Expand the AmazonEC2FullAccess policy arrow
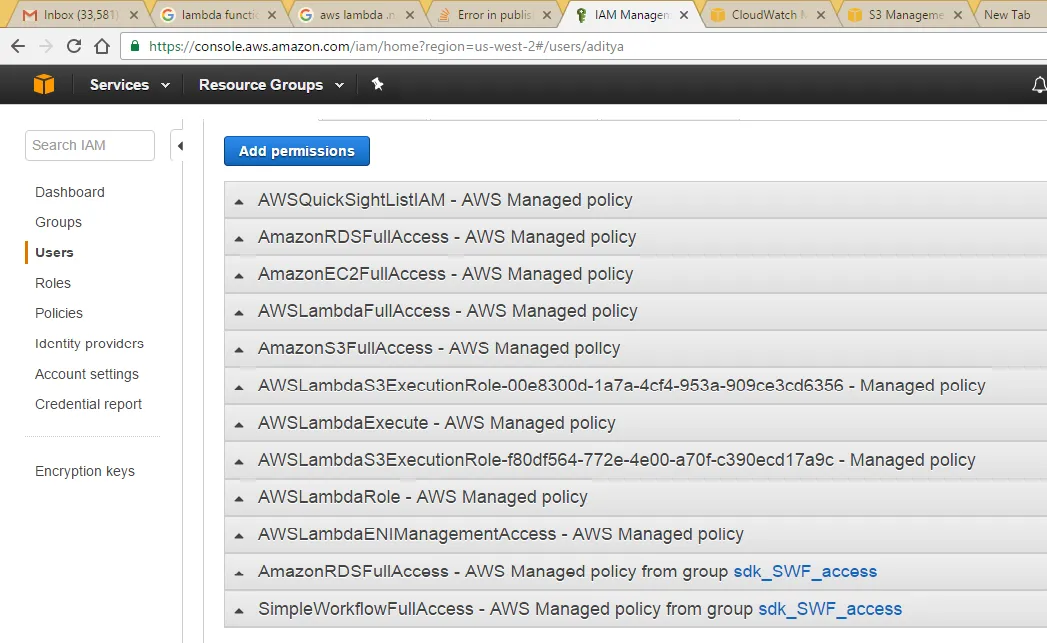1047x643 pixels. tap(239, 275)
